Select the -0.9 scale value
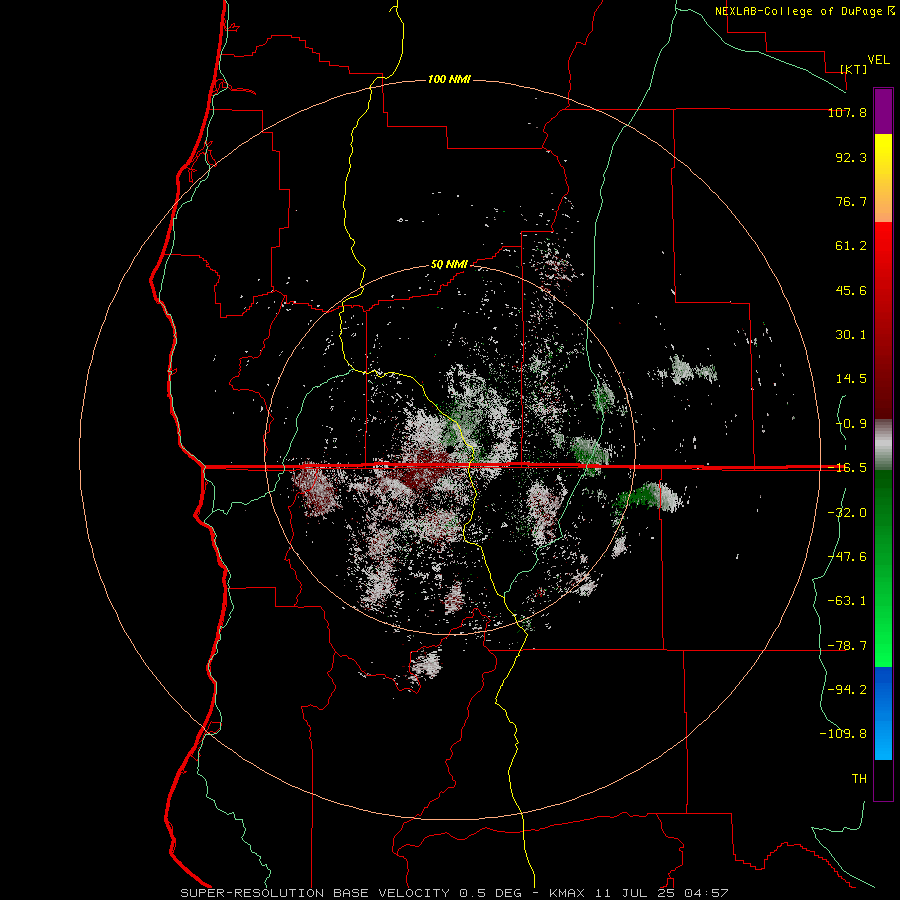 pyautogui.click(x=851, y=424)
